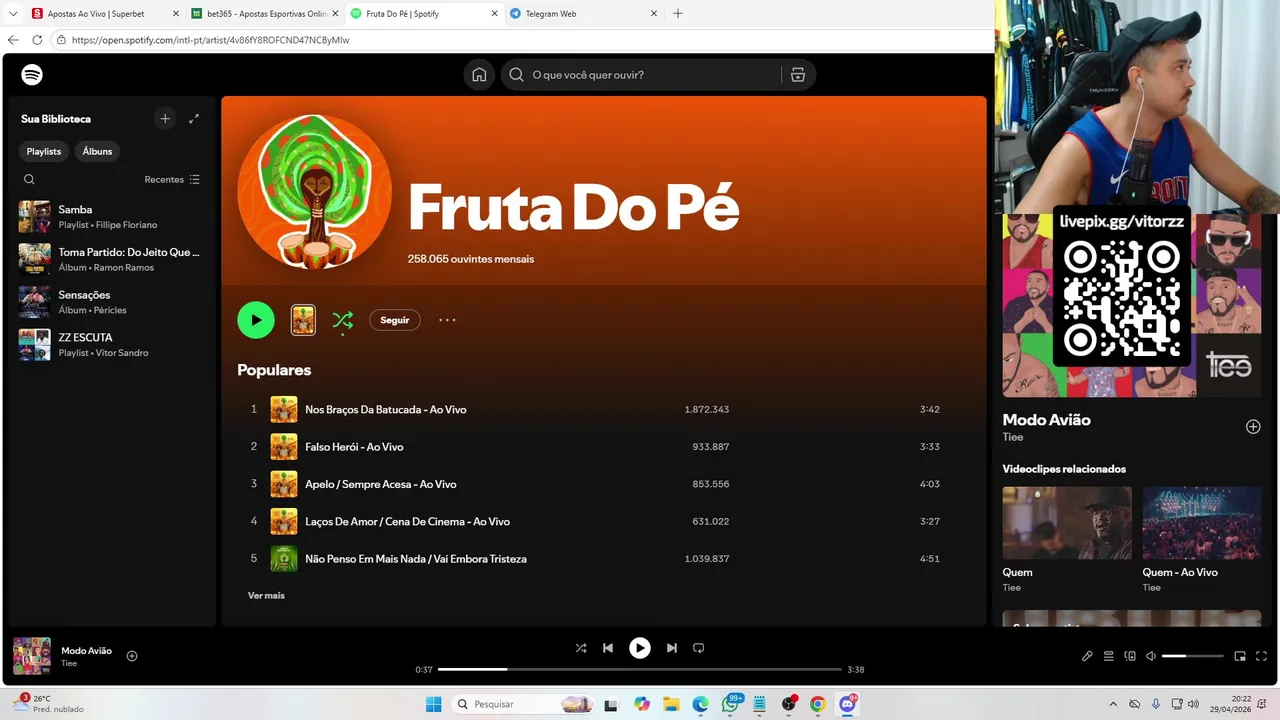Search within library using magnifier icon

click(x=29, y=180)
